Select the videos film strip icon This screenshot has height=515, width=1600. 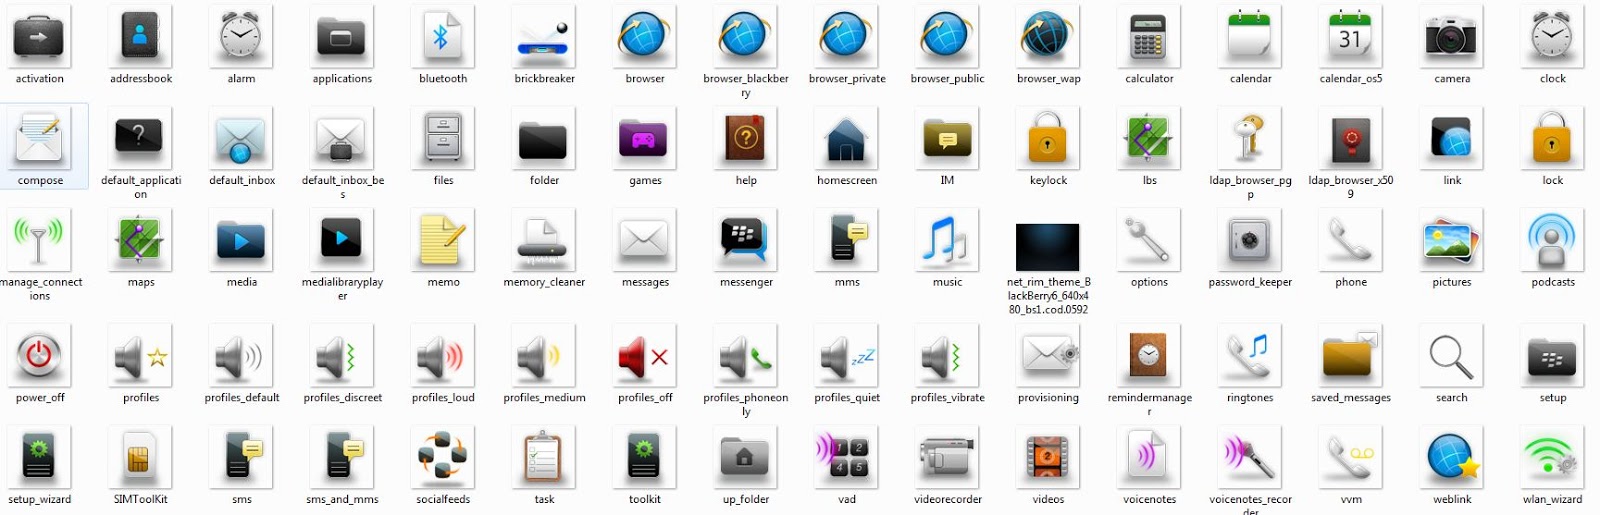tap(1048, 458)
